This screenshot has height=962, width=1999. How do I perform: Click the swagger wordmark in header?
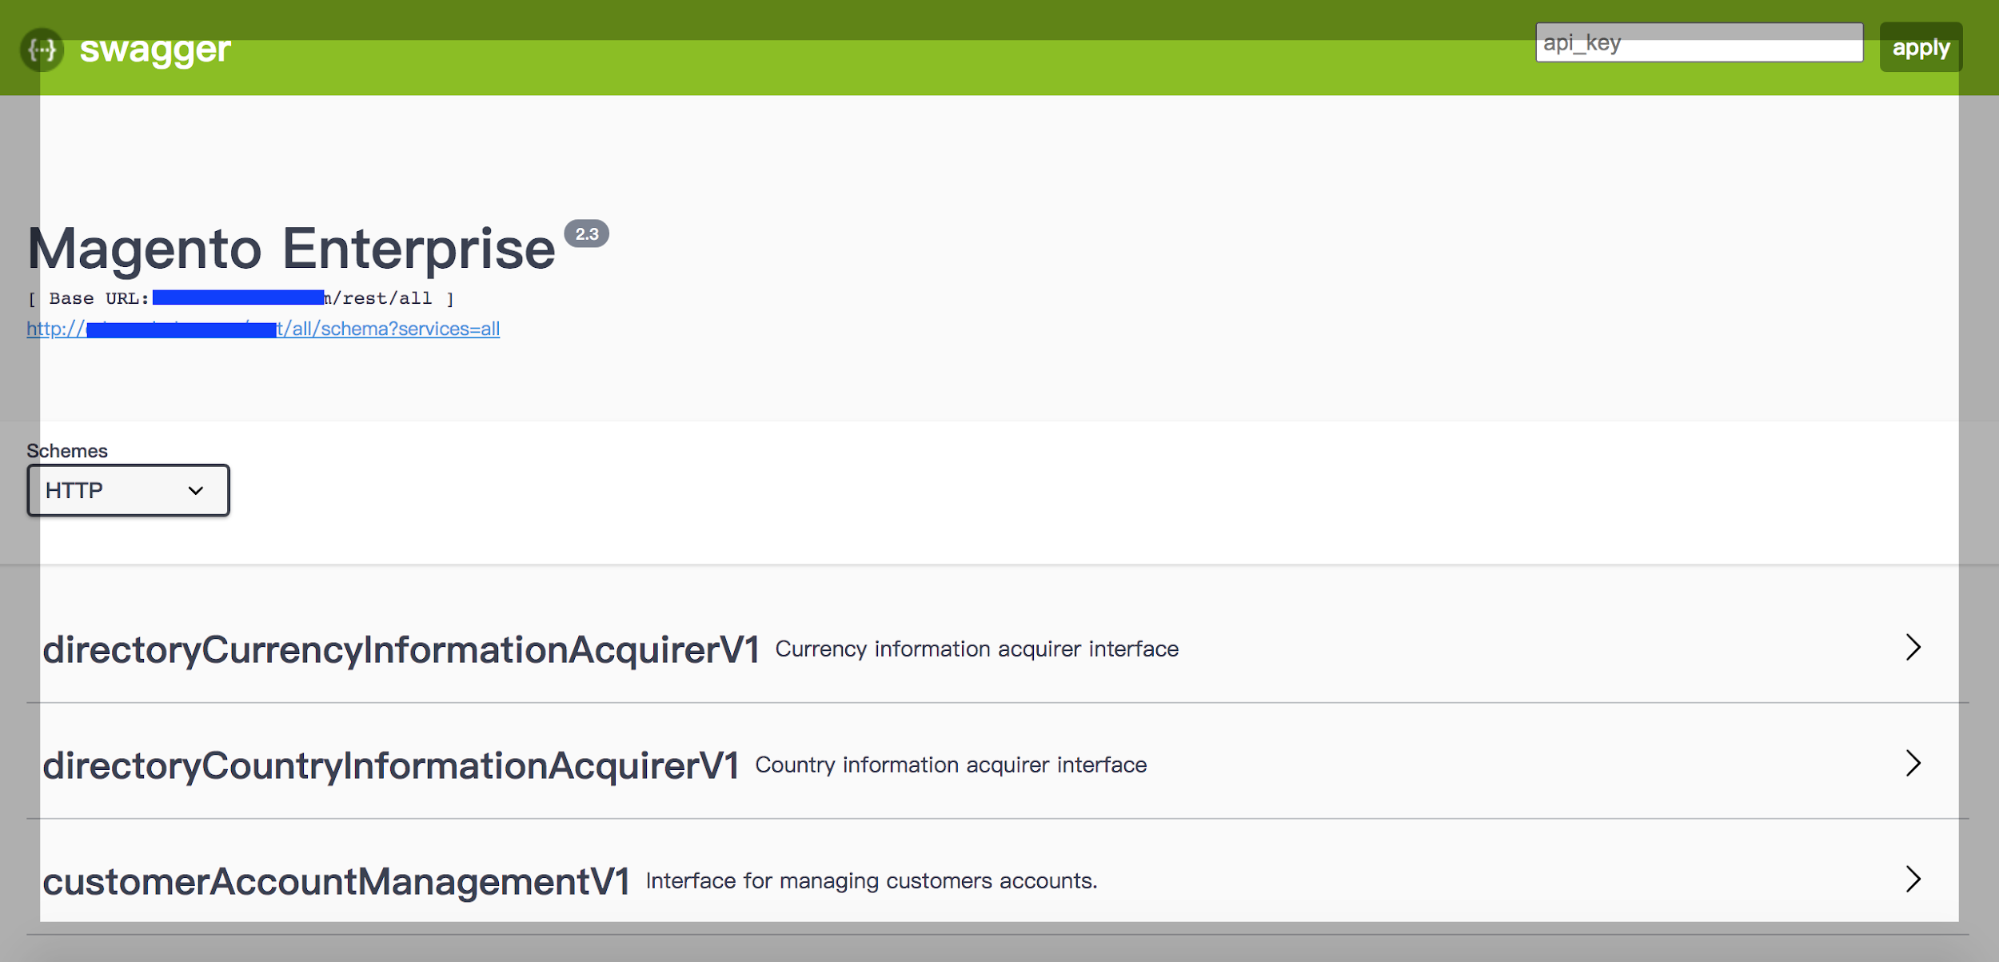[x=155, y=49]
